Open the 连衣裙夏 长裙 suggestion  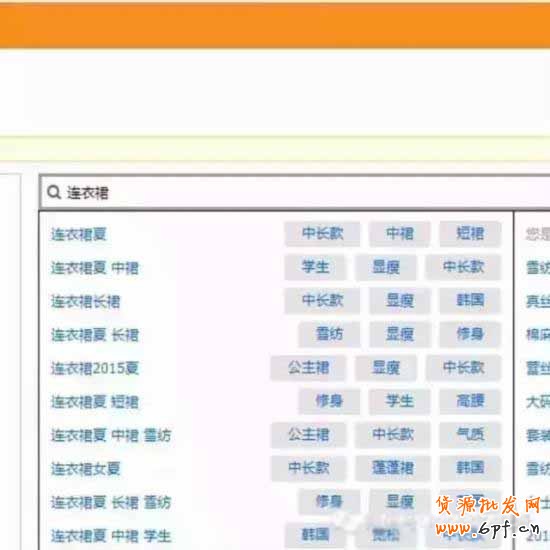[x=95, y=335]
